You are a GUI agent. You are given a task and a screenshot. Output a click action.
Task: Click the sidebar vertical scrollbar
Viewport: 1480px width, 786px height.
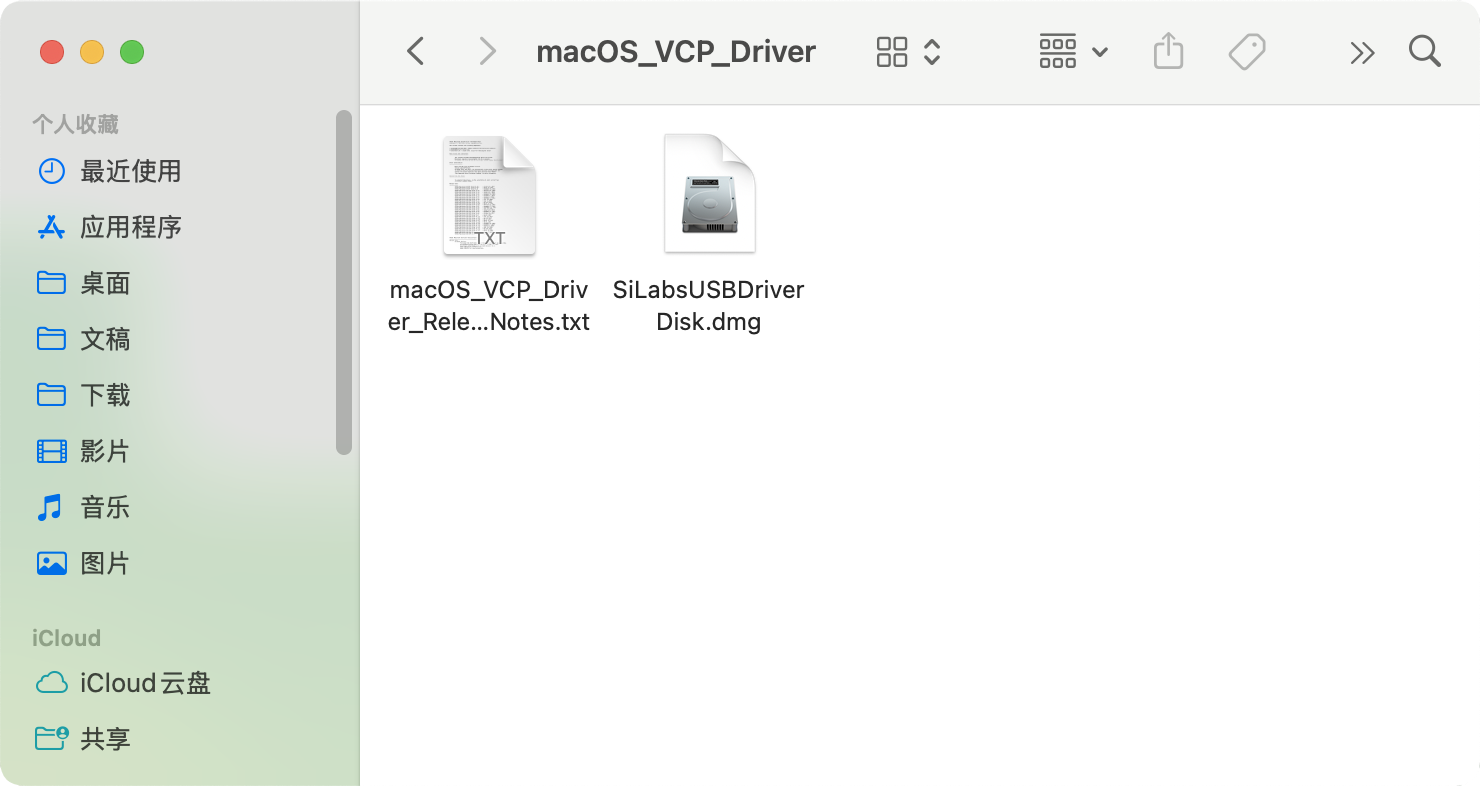coord(344,282)
